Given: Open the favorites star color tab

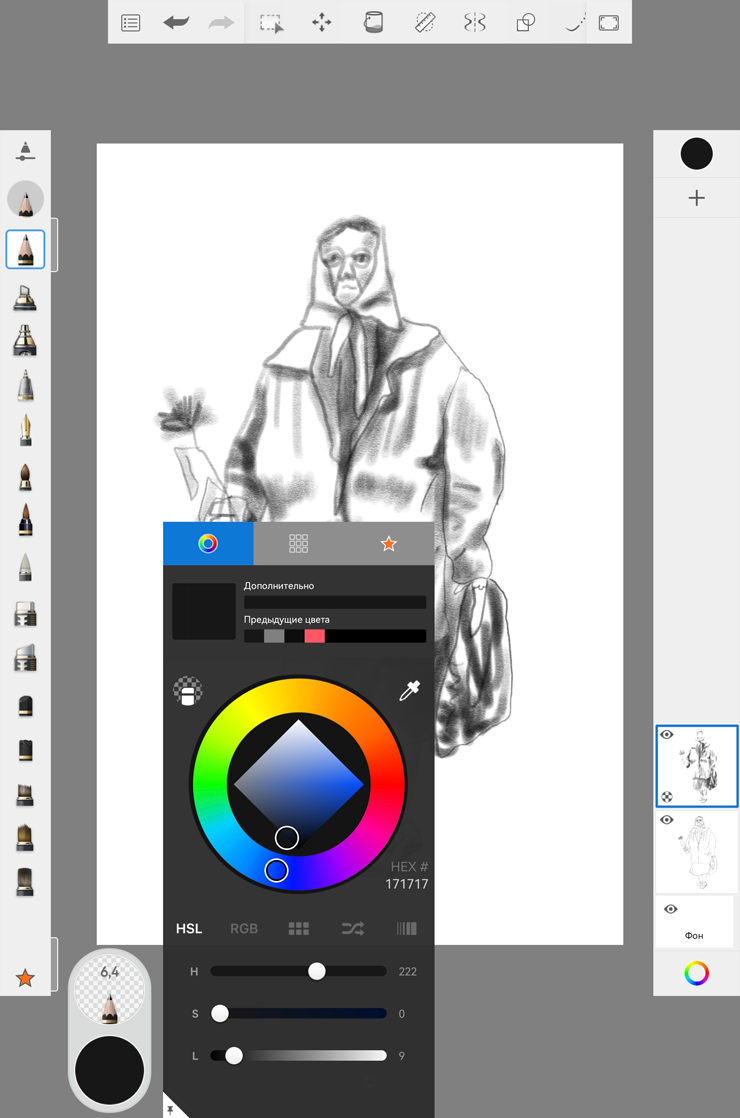Looking at the screenshot, I should click(x=388, y=543).
